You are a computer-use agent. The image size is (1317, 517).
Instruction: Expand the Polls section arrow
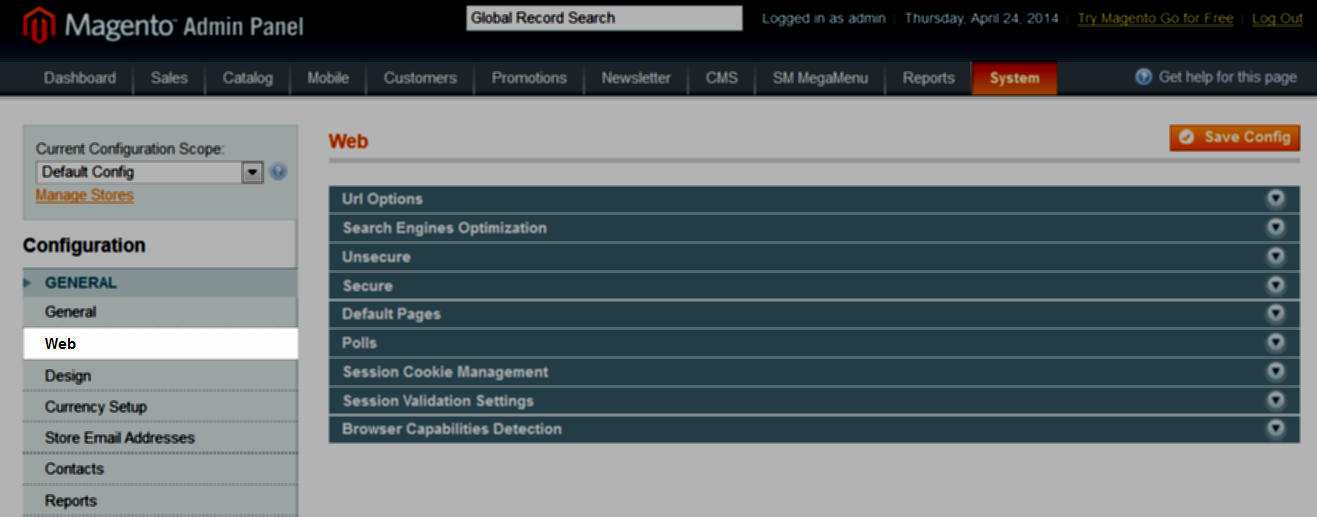coord(1275,342)
